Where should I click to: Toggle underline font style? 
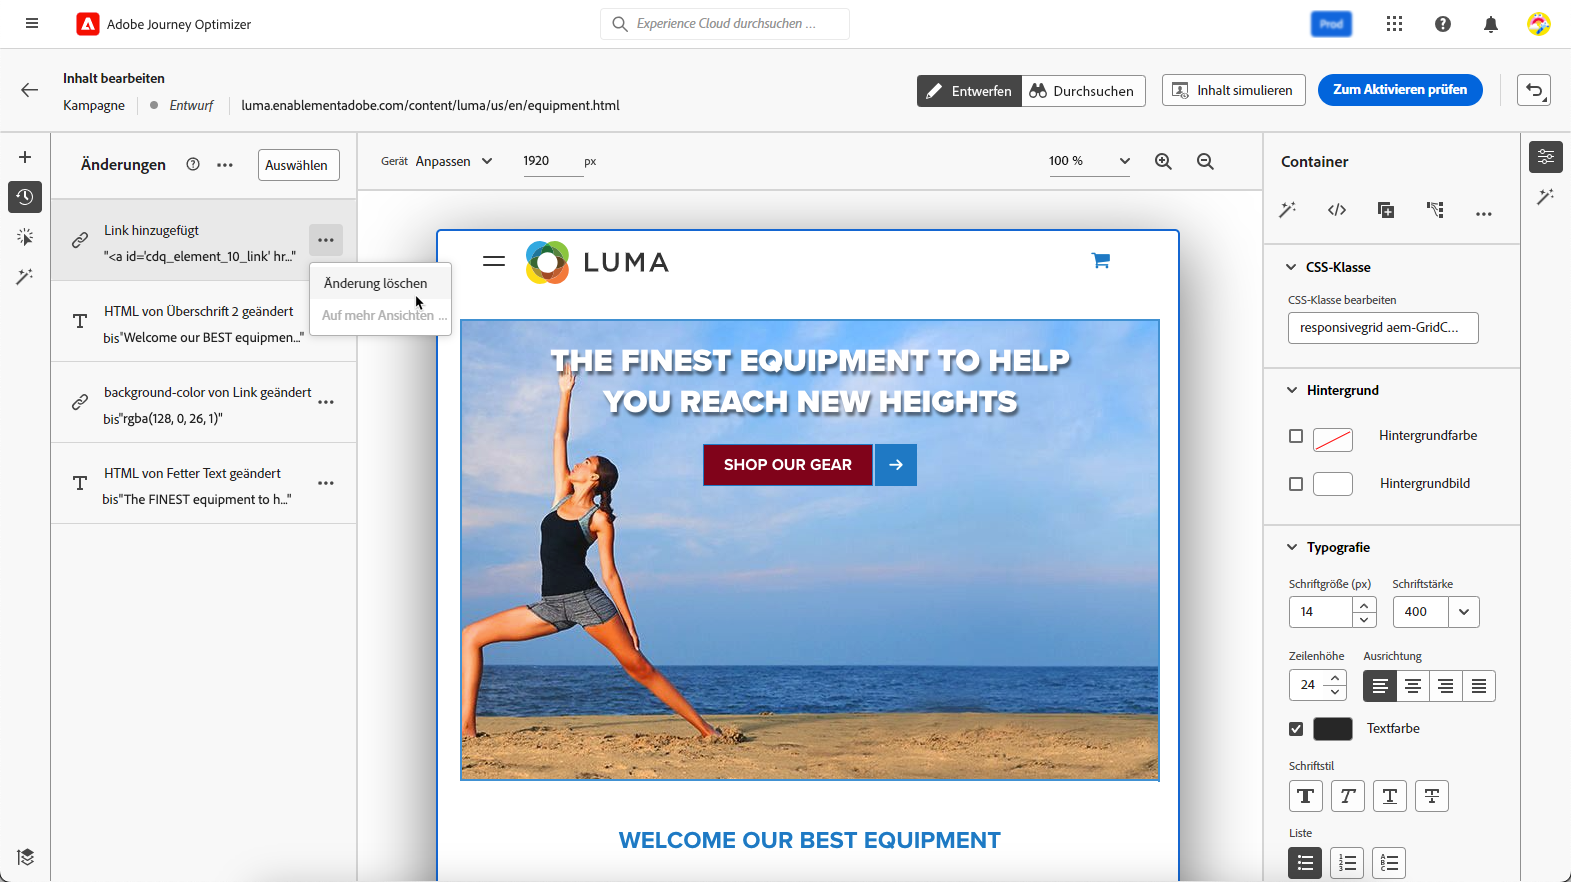tap(1390, 796)
